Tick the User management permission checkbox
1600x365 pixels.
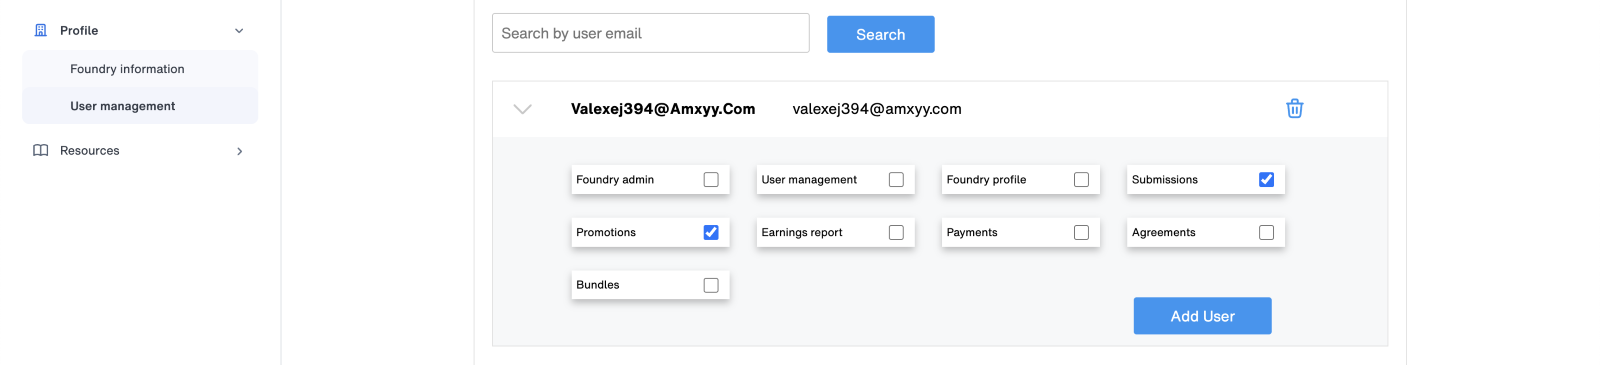[x=896, y=180]
